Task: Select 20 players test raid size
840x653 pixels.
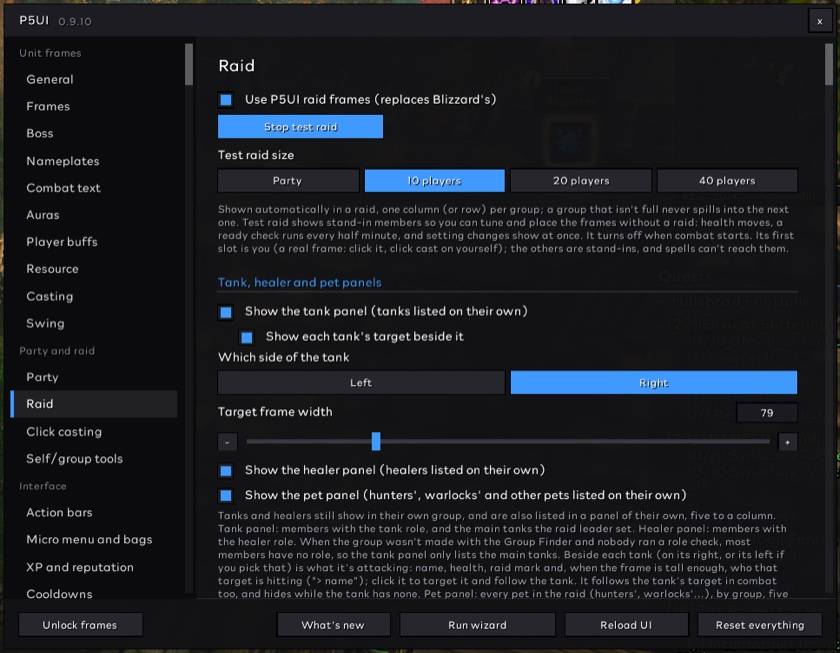Action: [x=581, y=181]
